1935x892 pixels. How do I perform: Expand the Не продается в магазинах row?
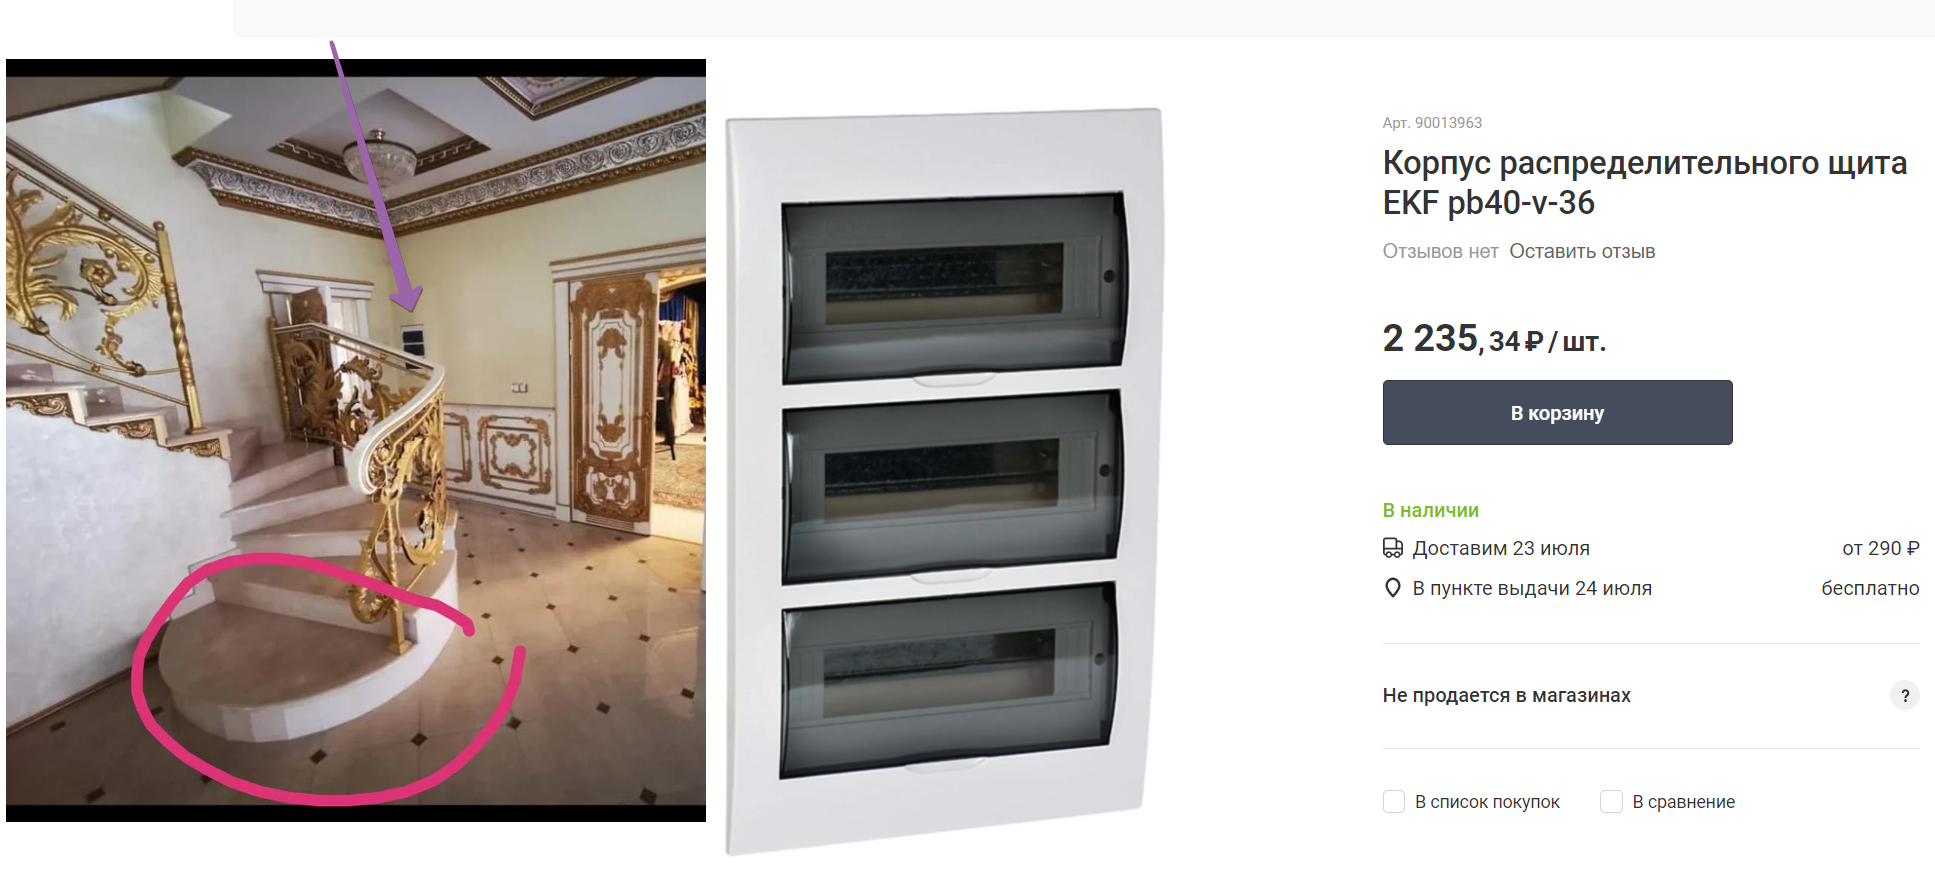pos(1651,695)
